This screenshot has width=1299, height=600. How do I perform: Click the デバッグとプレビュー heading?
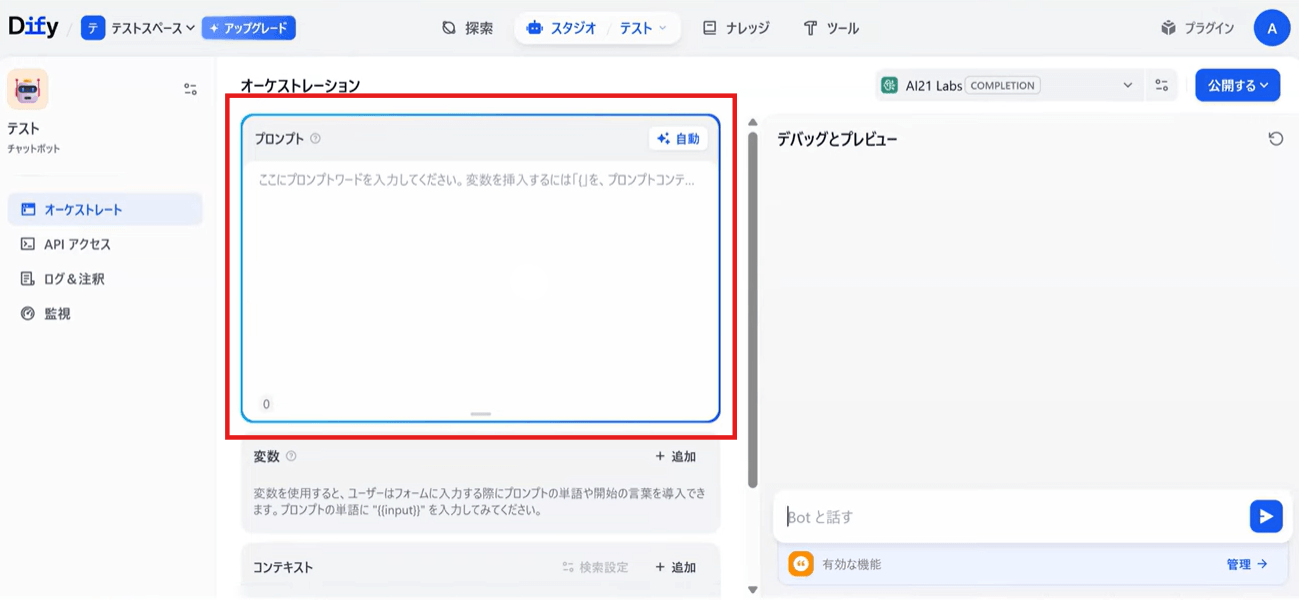pos(837,139)
